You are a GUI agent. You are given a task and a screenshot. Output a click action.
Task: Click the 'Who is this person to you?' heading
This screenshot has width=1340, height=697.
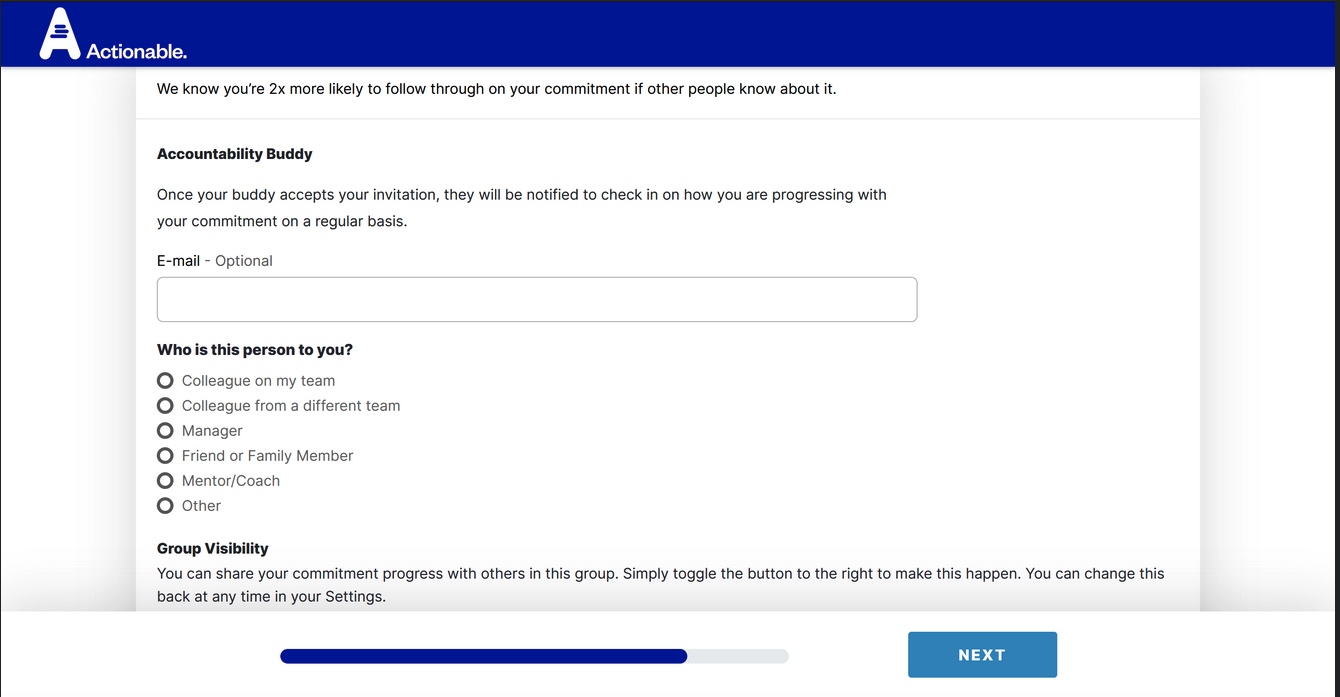pos(254,350)
